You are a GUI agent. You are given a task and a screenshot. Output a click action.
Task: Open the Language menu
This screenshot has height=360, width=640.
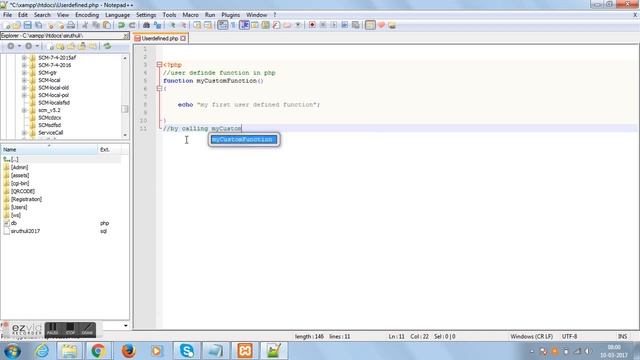click(x=117, y=15)
